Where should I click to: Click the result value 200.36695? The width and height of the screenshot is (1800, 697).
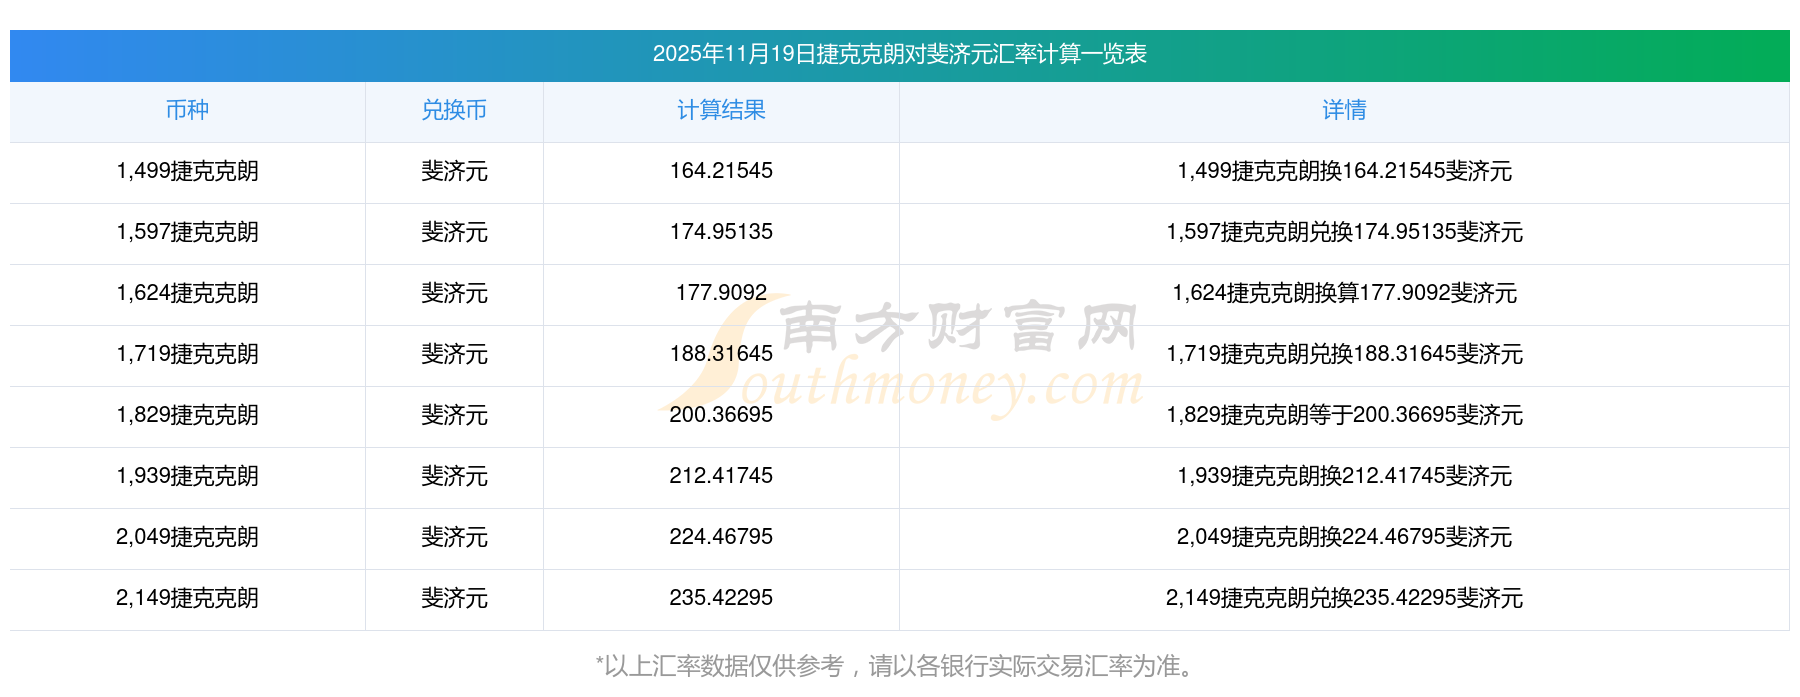click(x=721, y=415)
